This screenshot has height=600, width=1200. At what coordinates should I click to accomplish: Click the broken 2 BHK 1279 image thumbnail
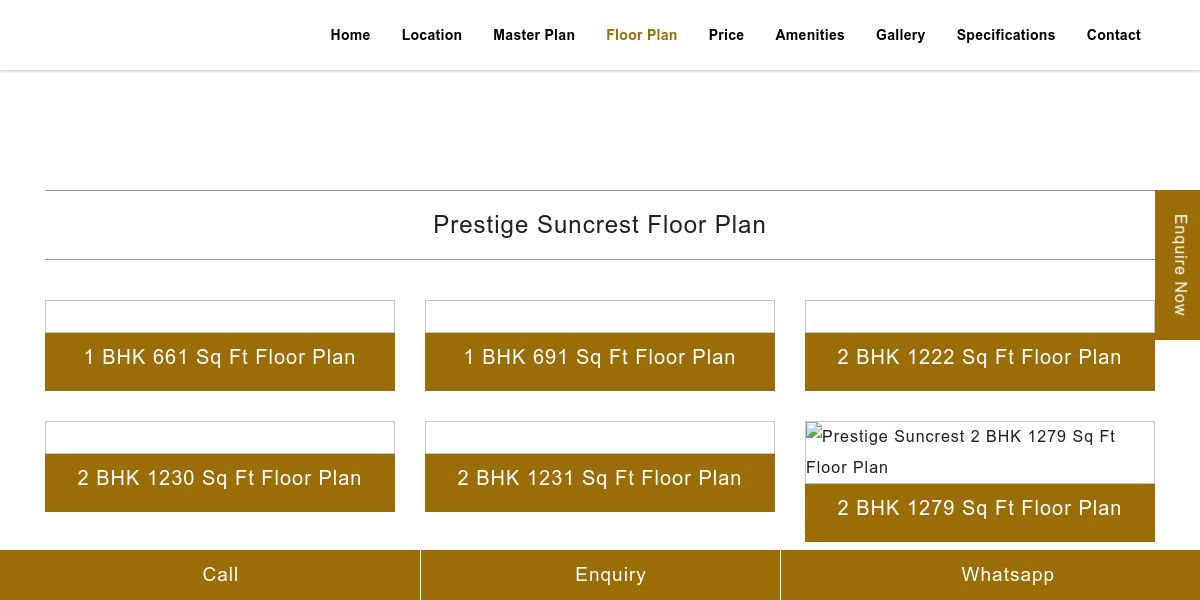[x=980, y=452]
